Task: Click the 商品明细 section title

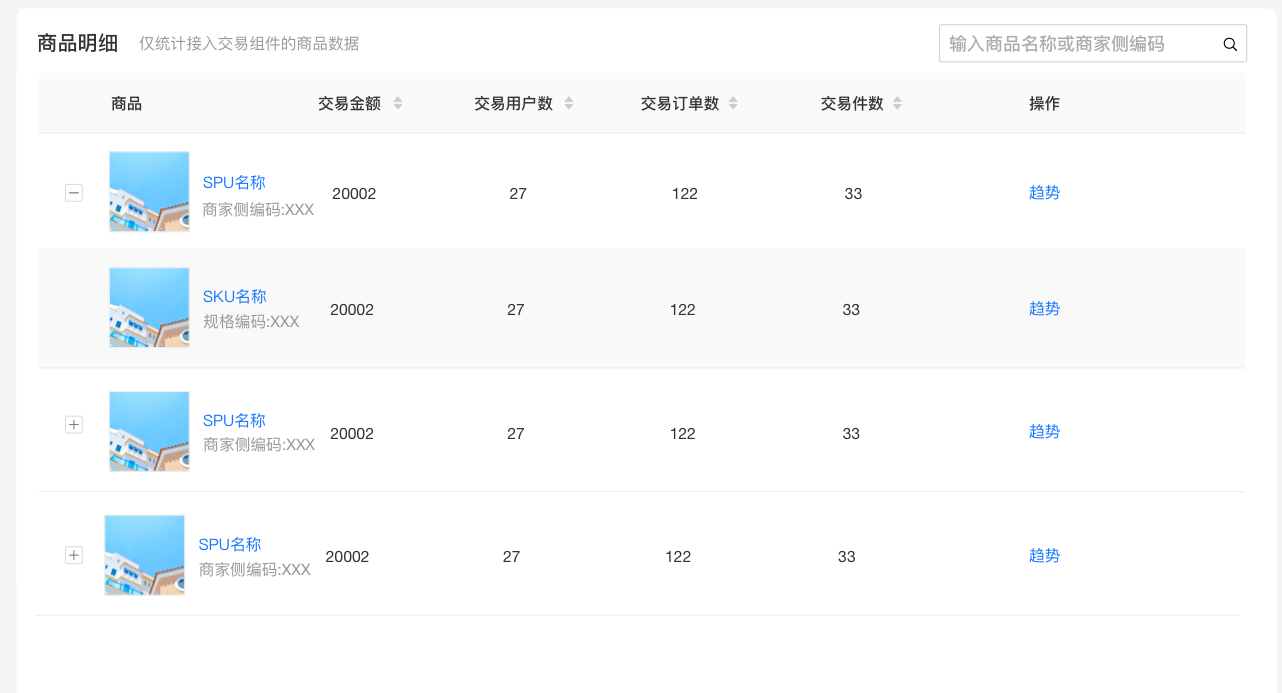Action: [x=77, y=43]
